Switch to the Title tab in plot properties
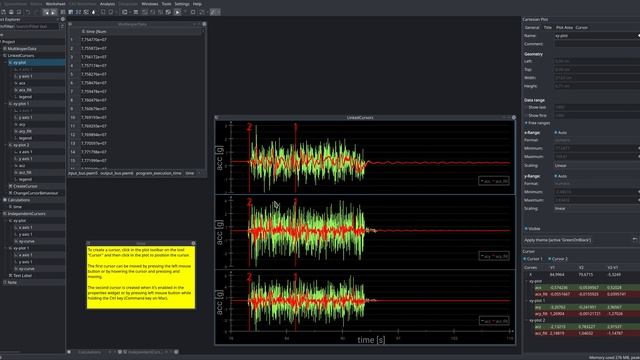The height and width of the screenshot is (360, 640). coord(547,27)
